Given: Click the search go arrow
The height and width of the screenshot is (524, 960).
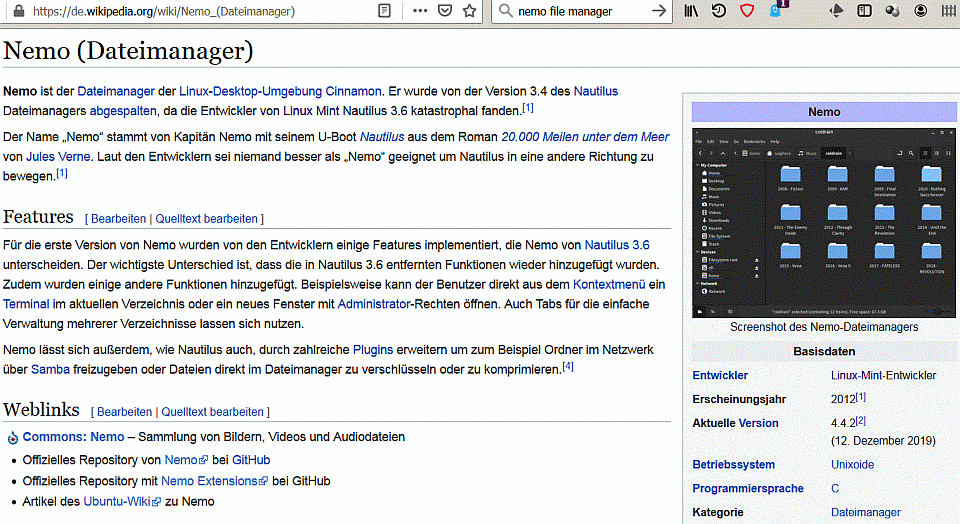Looking at the screenshot, I should point(659,10).
